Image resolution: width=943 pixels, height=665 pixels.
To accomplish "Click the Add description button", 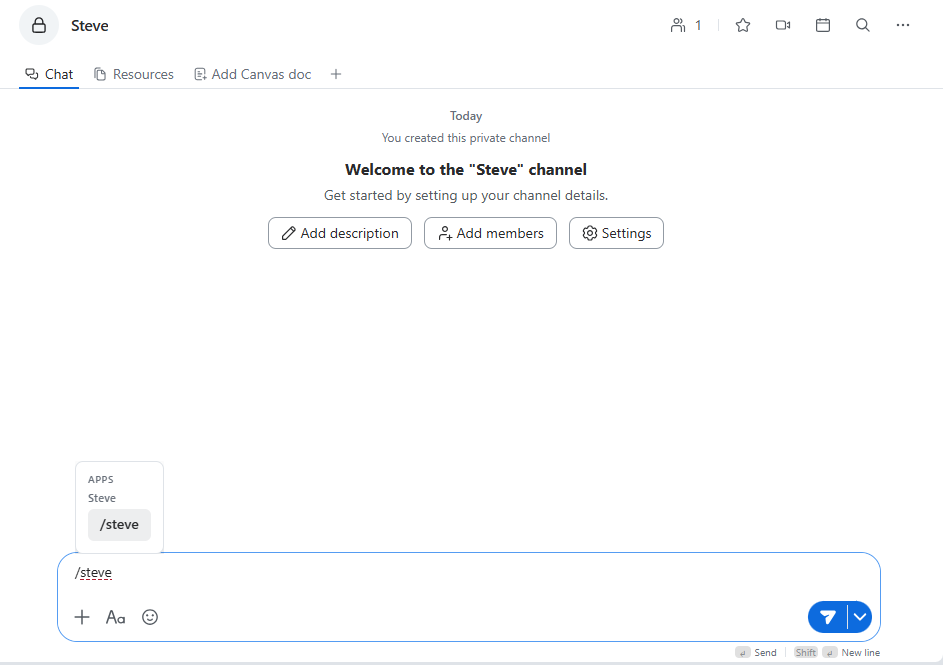I will [340, 233].
